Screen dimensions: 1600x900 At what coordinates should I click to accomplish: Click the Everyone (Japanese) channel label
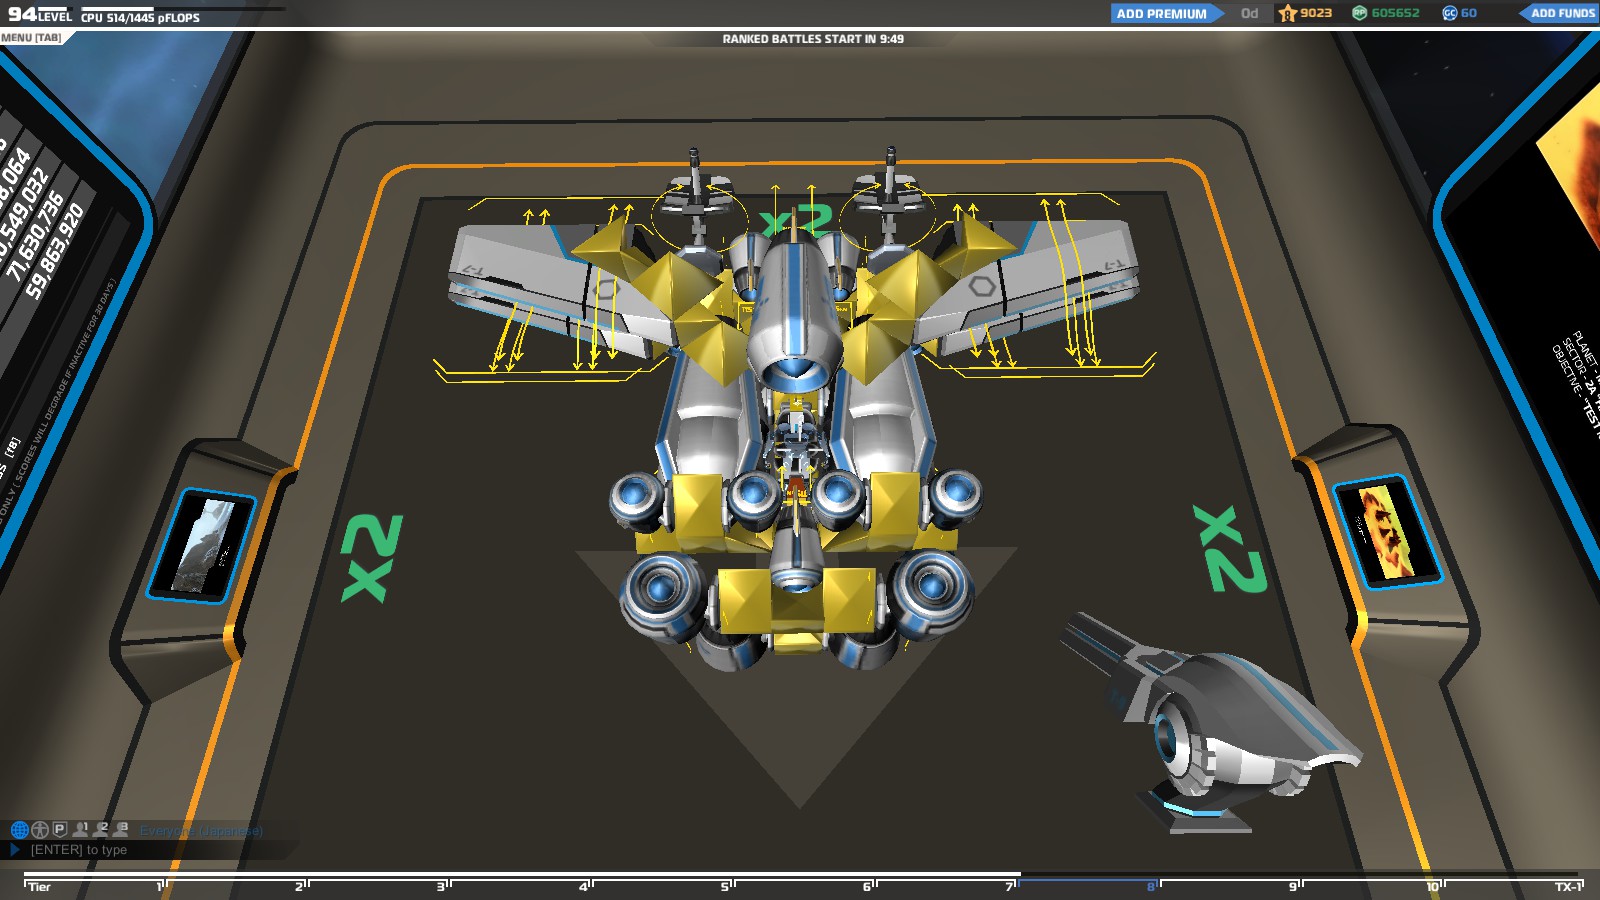[x=201, y=831]
